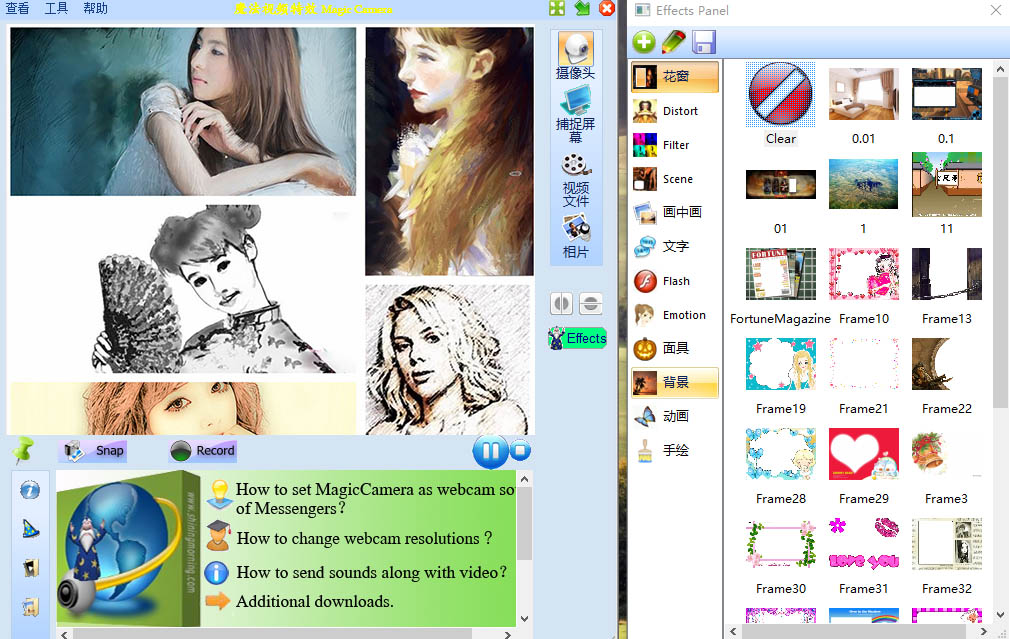Apply the Frame19 thumbnail
This screenshot has height=639, width=1010.
[781, 365]
